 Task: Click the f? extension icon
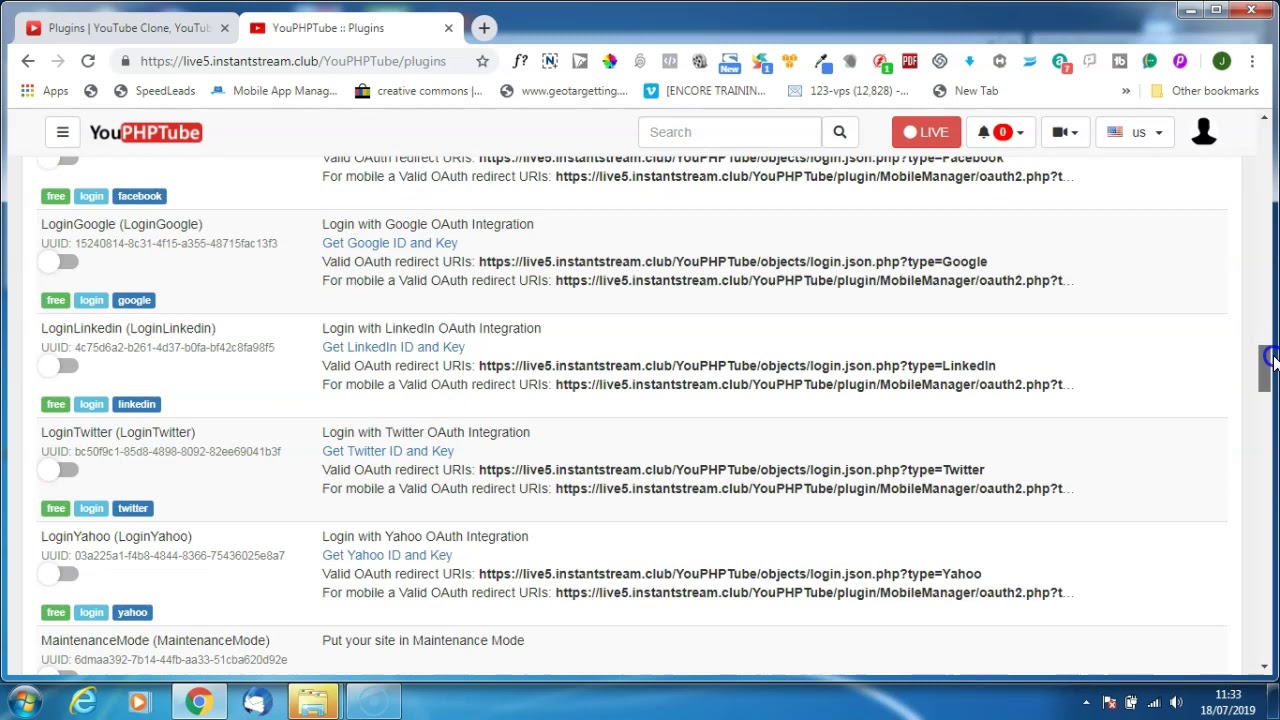pyautogui.click(x=520, y=61)
